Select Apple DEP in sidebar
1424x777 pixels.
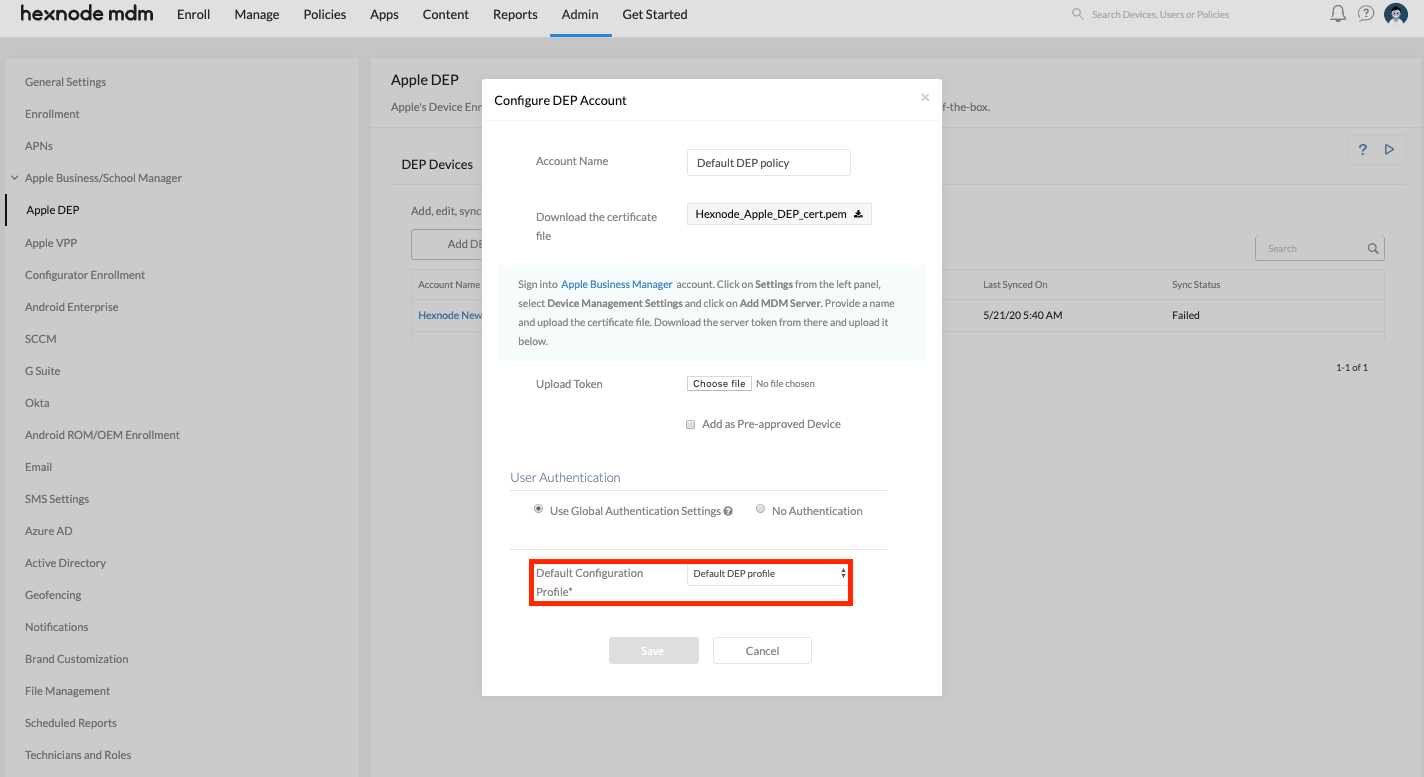(x=52, y=210)
